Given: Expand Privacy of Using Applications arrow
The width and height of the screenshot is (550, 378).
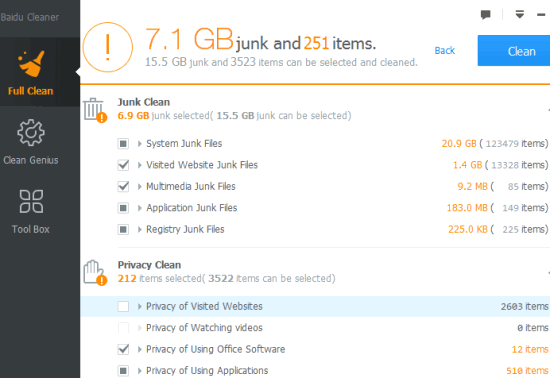Looking at the screenshot, I should (x=140, y=371).
